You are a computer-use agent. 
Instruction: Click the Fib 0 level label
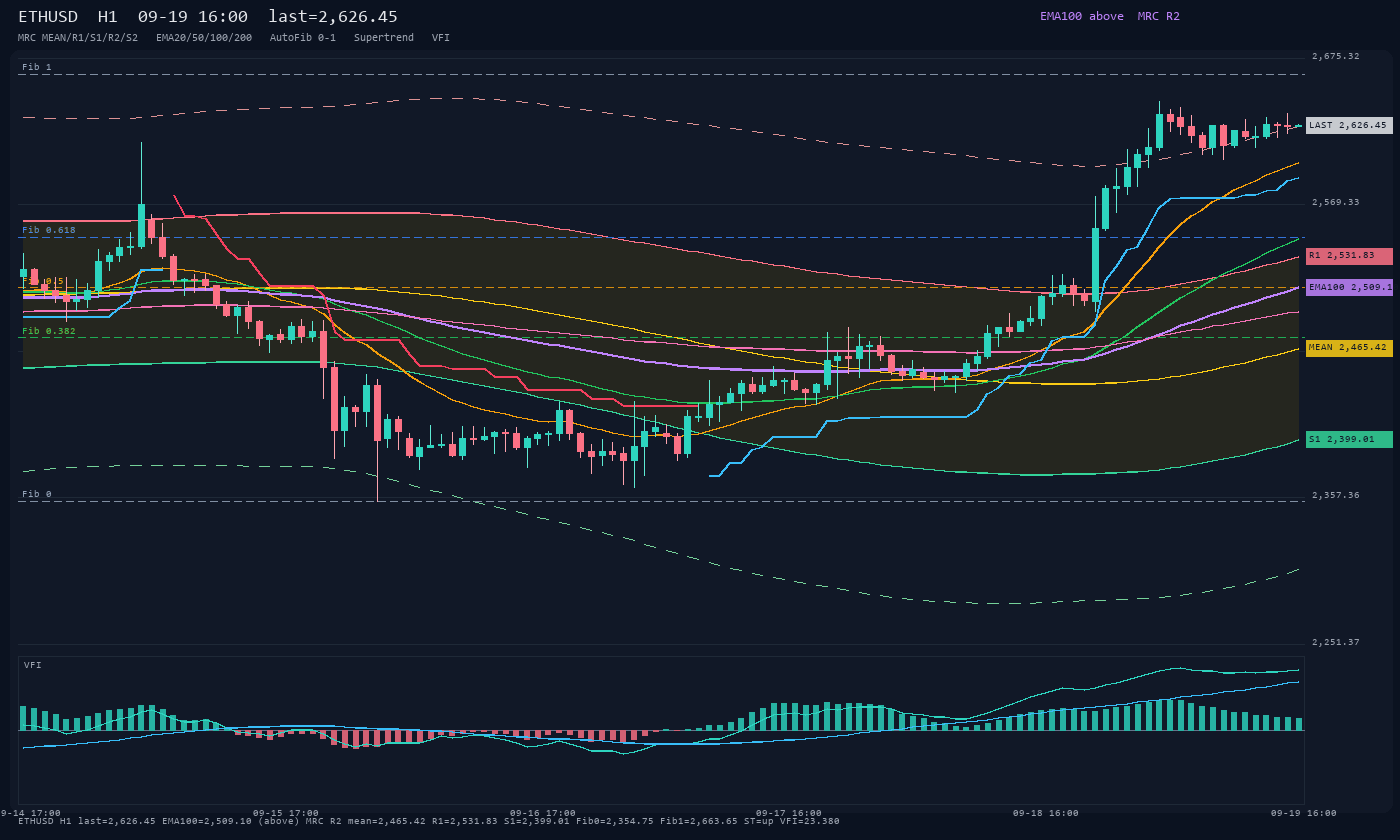37,494
